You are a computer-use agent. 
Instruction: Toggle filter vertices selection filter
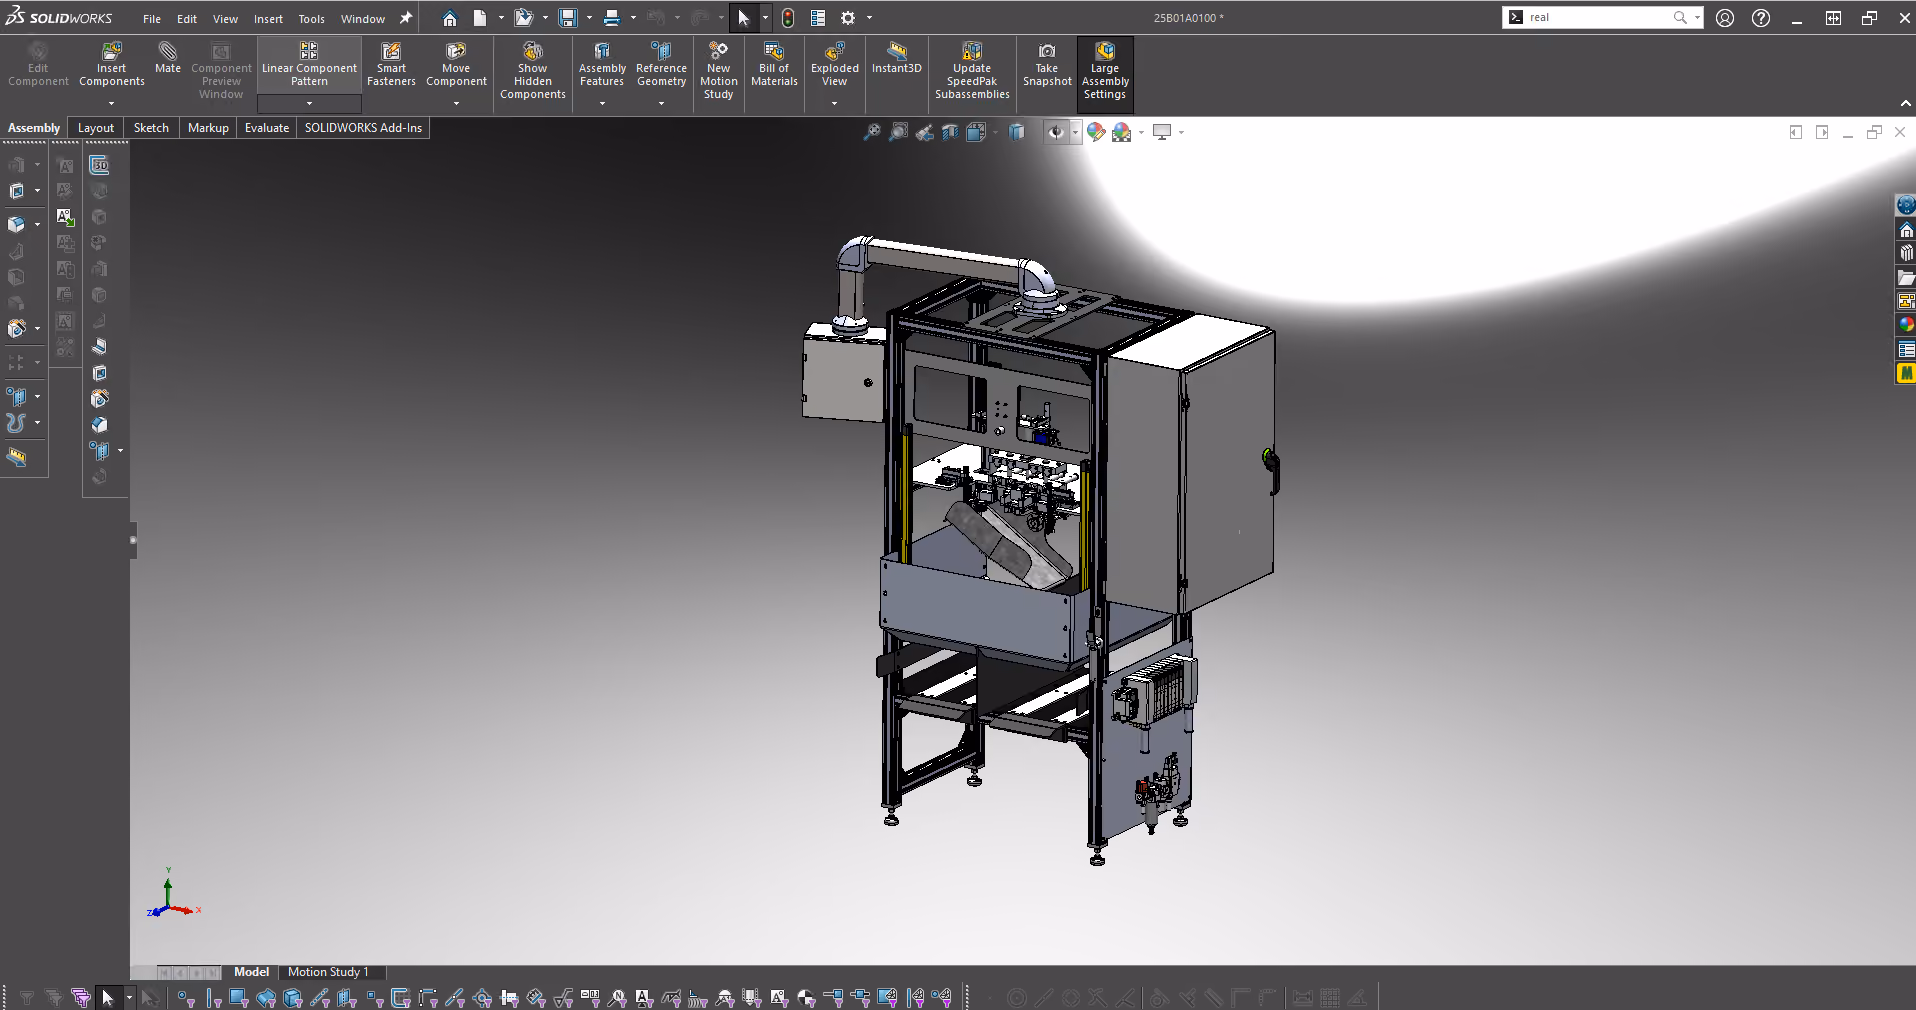click(x=185, y=997)
